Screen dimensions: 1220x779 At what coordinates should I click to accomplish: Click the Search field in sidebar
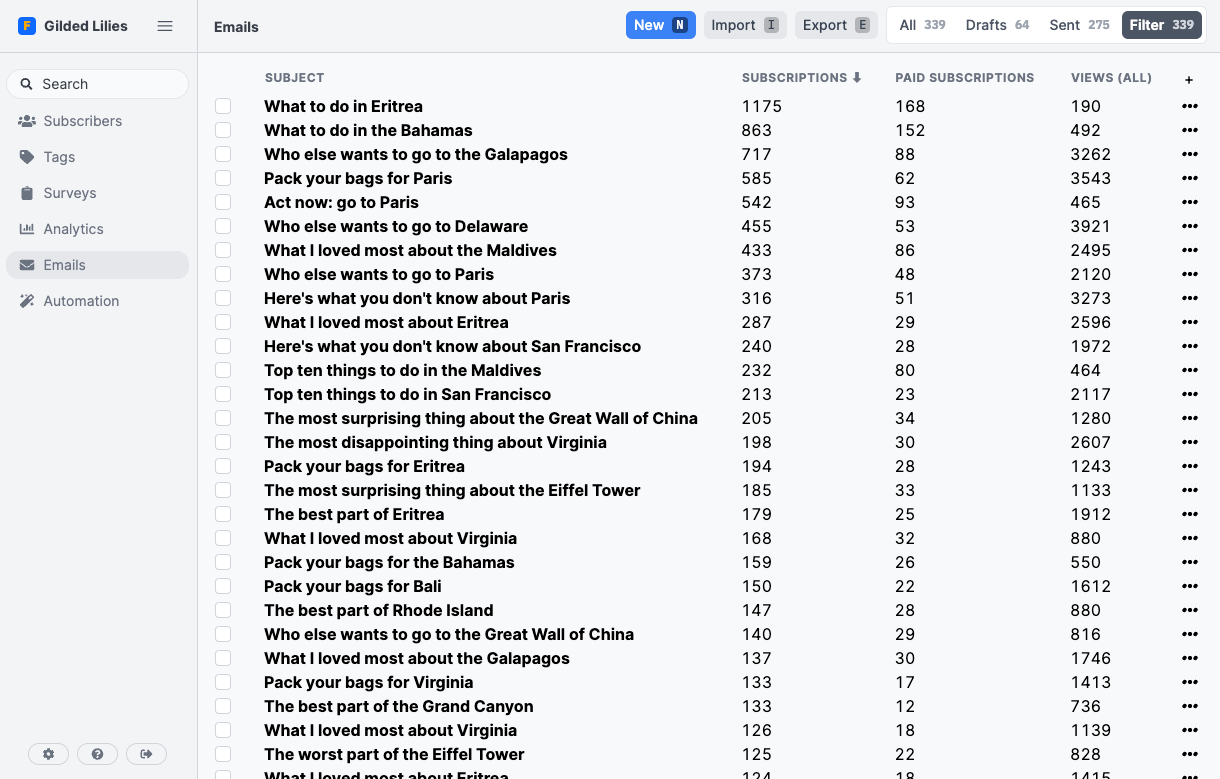pos(97,84)
